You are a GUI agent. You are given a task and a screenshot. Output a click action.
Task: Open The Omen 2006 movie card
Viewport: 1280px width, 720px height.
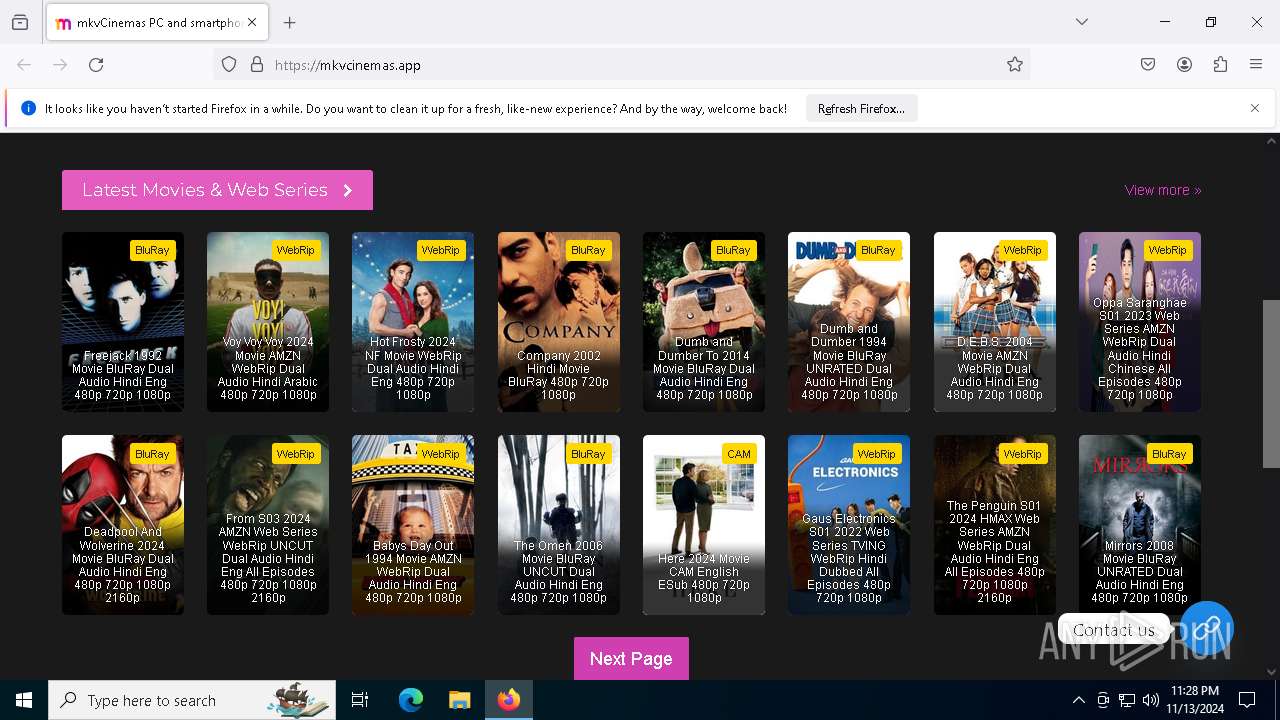[x=559, y=525]
